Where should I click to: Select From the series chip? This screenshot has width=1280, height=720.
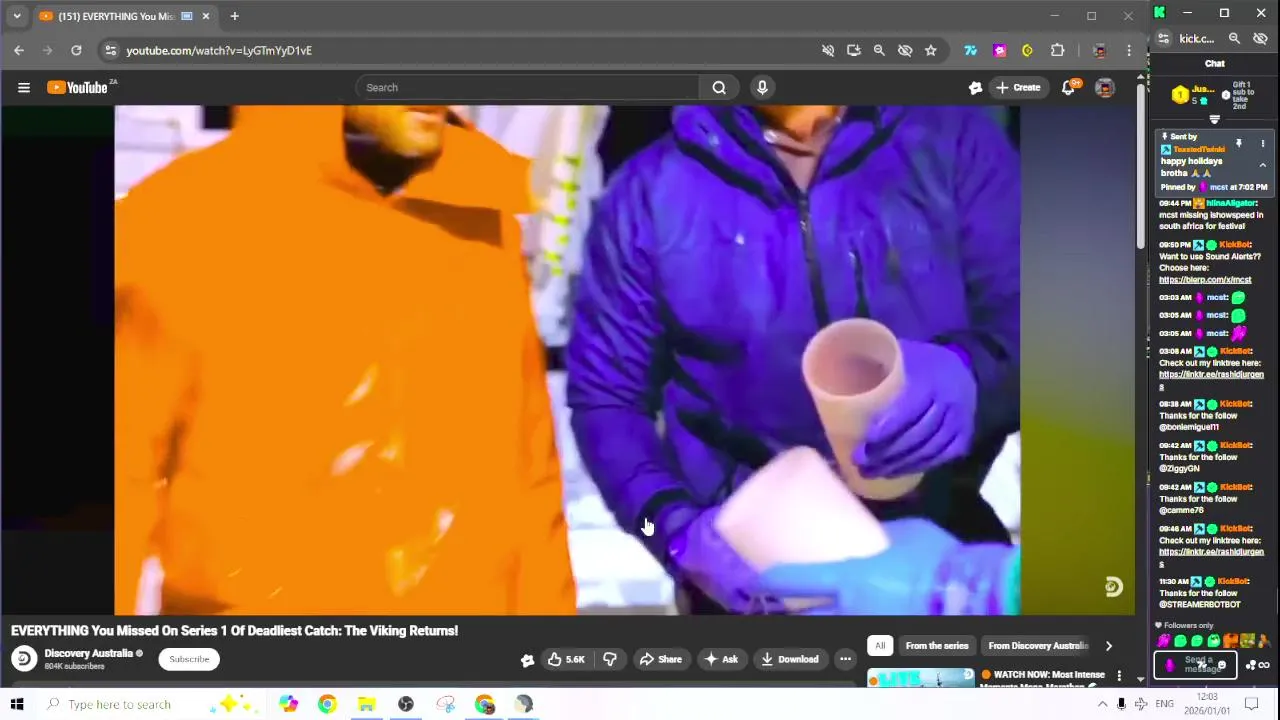coord(937,646)
